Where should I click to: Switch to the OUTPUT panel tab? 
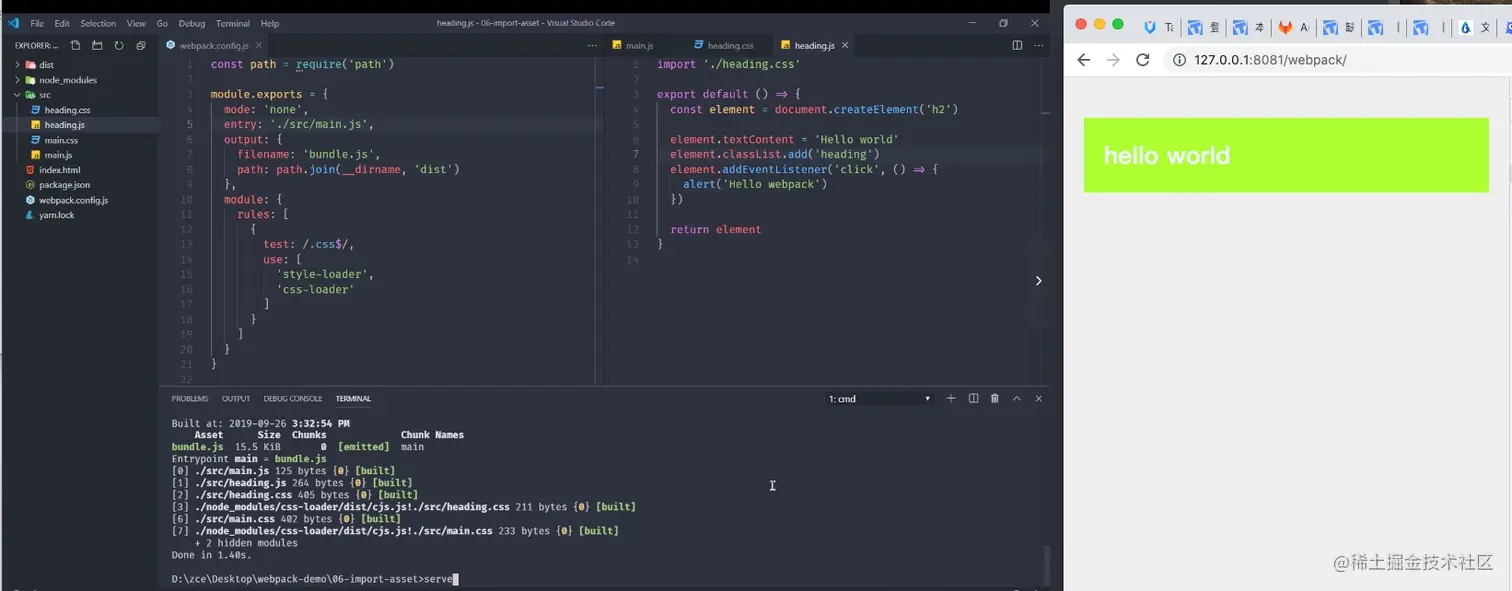point(236,398)
